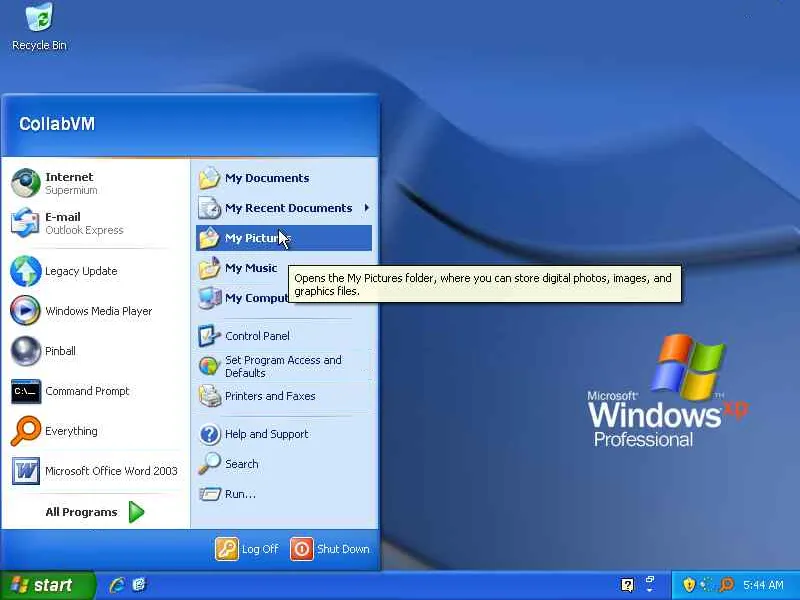Open Search from Start menu
Viewport: 800px width, 600px height.
[284, 464]
